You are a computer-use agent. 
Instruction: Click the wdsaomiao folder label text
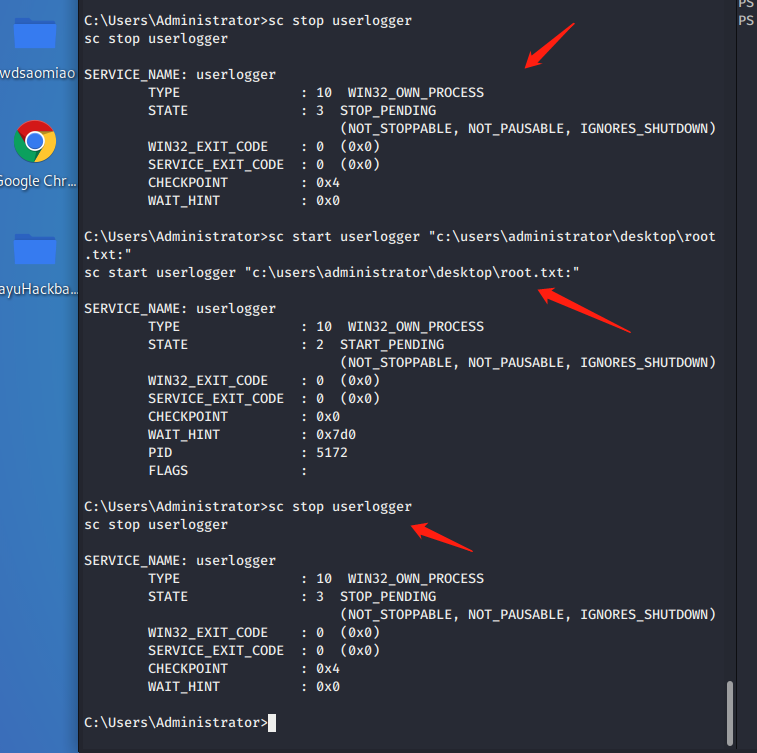click(x=38, y=73)
